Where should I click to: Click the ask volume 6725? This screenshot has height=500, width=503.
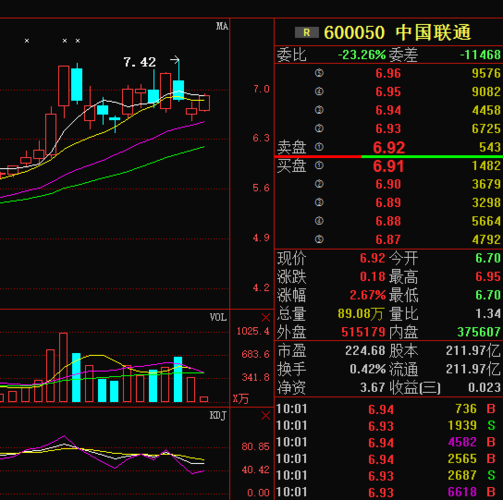point(486,129)
